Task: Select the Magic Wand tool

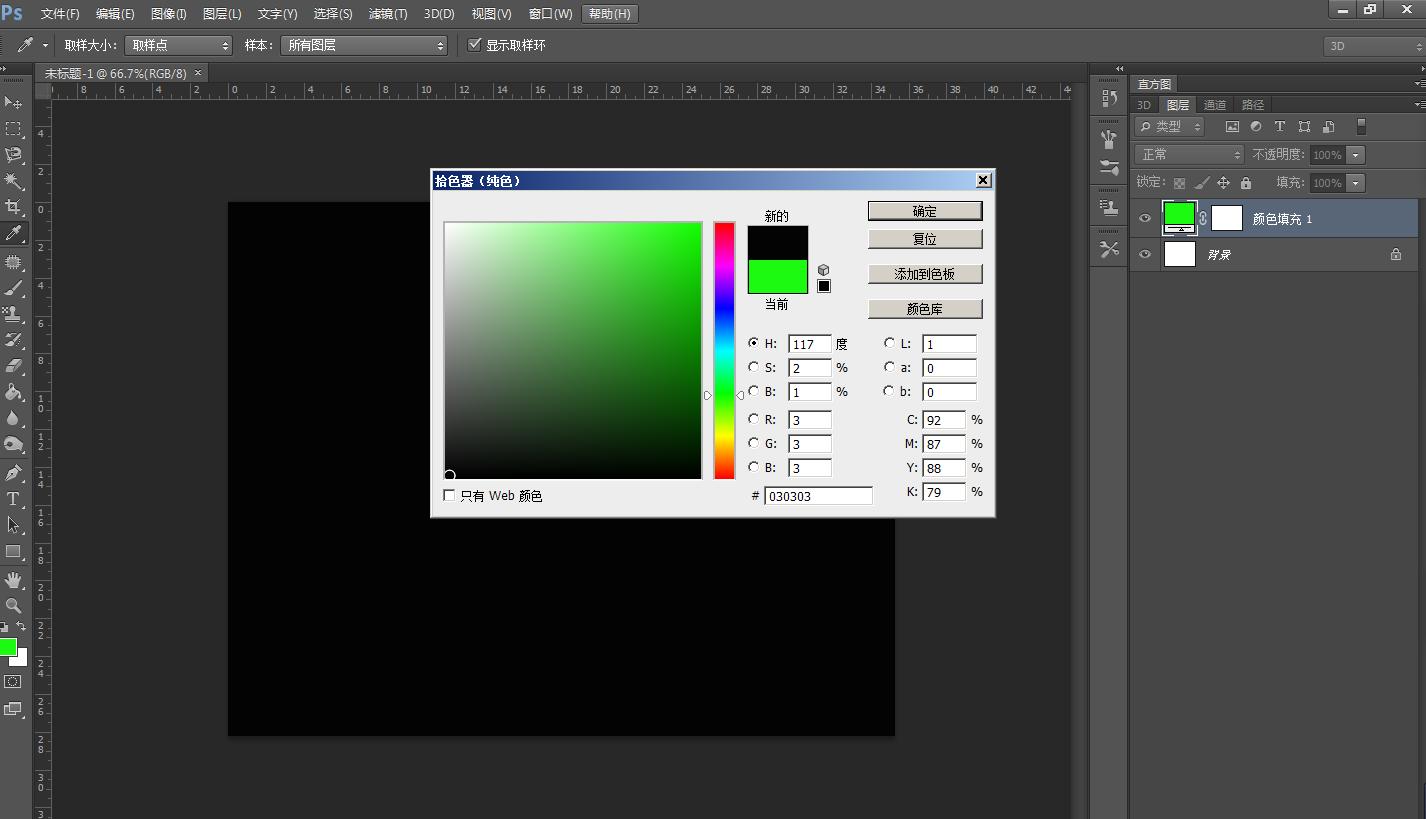Action: tap(13, 181)
